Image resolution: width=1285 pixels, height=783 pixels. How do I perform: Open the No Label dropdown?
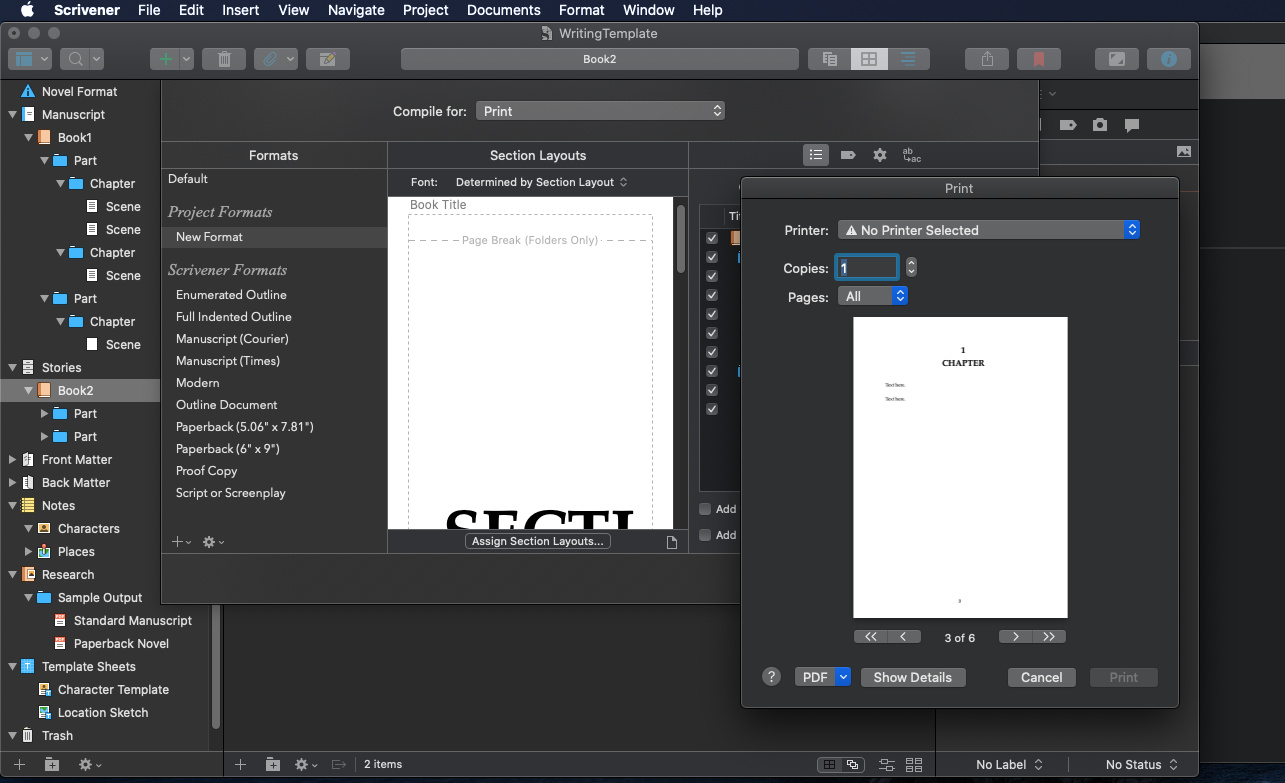pos(1009,765)
